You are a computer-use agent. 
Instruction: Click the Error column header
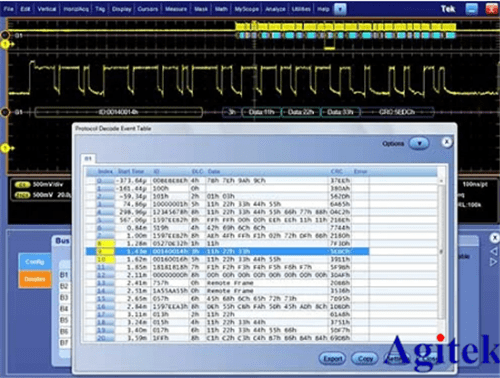(x=360, y=172)
